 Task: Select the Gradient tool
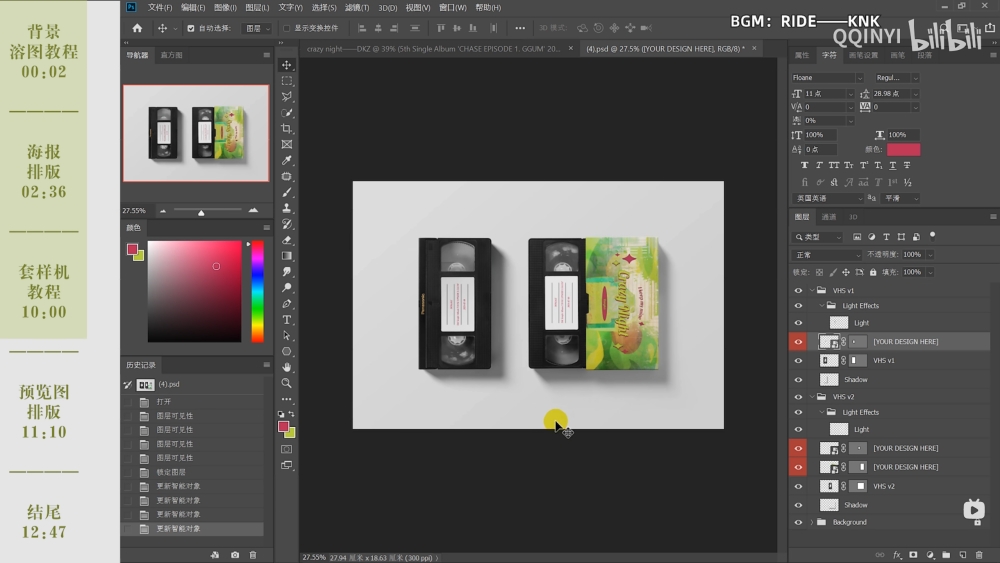[x=287, y=256]
